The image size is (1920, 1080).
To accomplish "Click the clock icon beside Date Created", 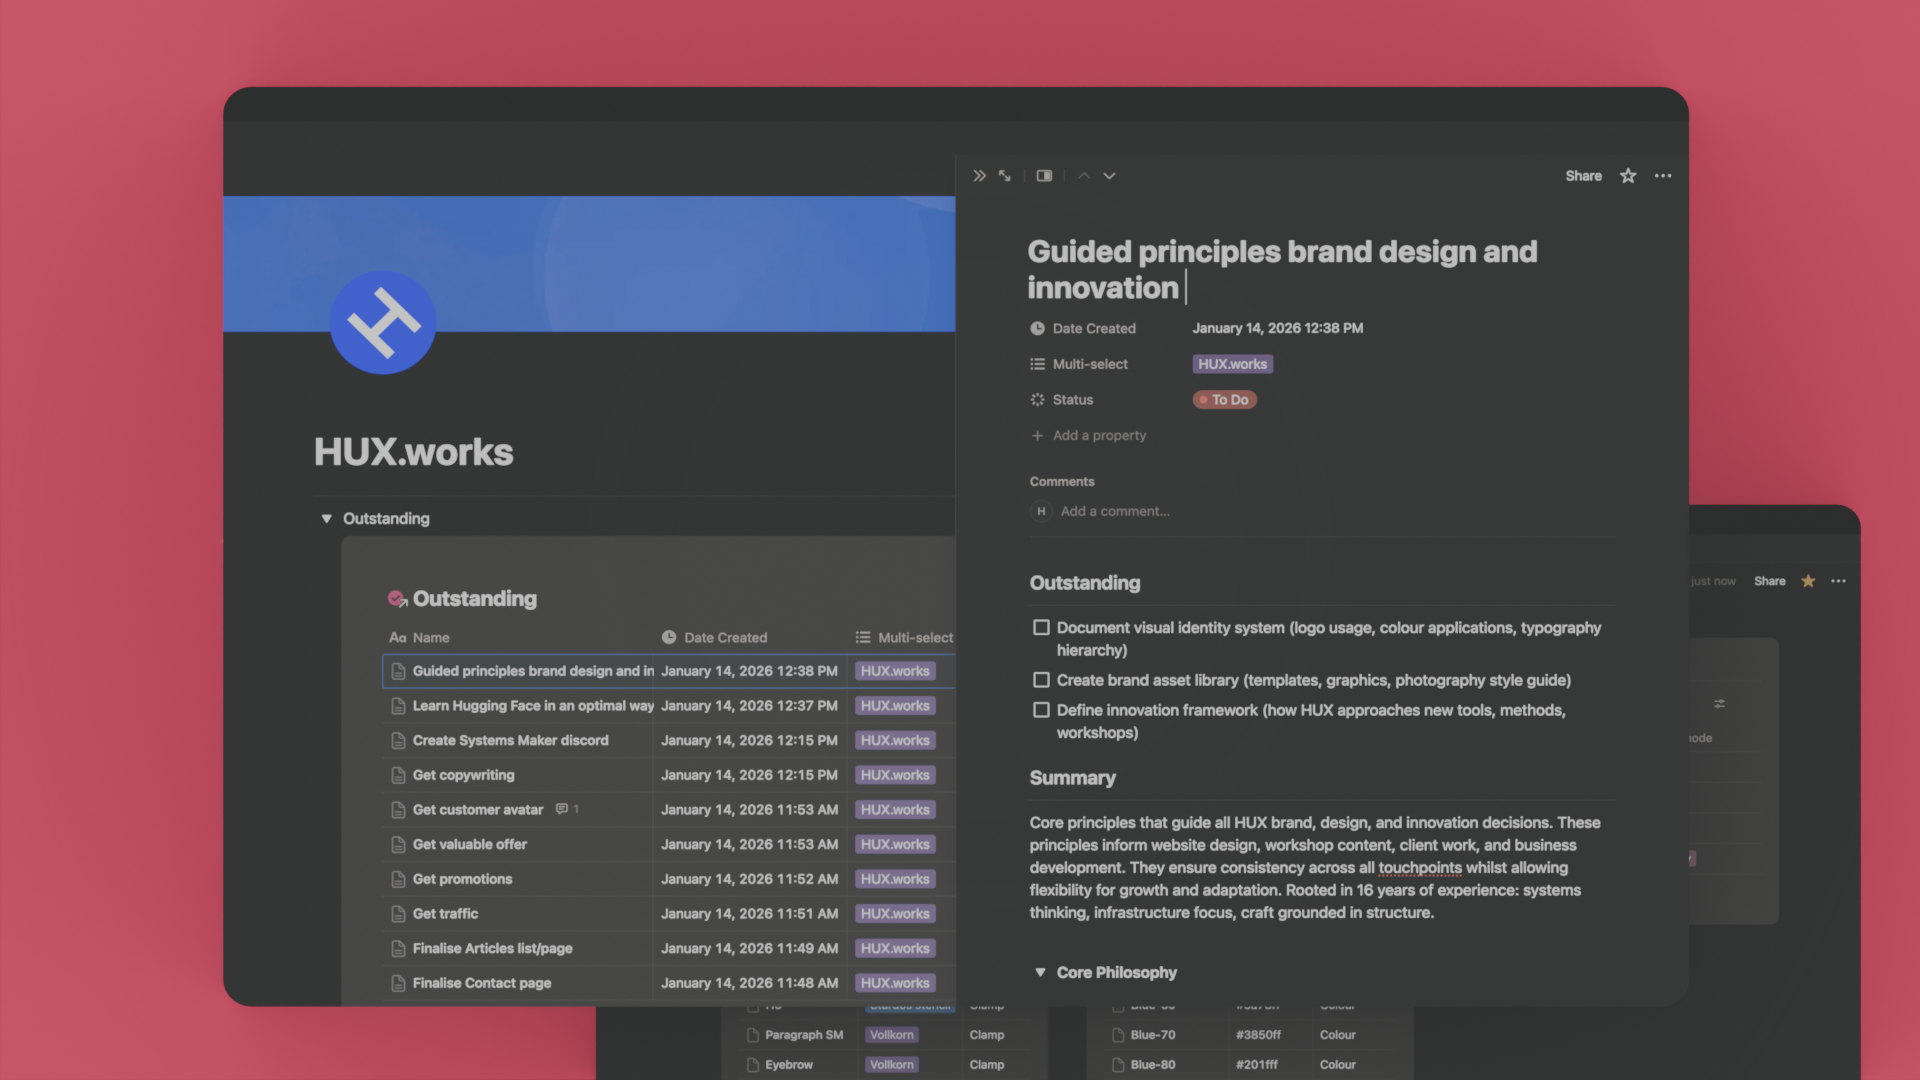I will 1037,328.
